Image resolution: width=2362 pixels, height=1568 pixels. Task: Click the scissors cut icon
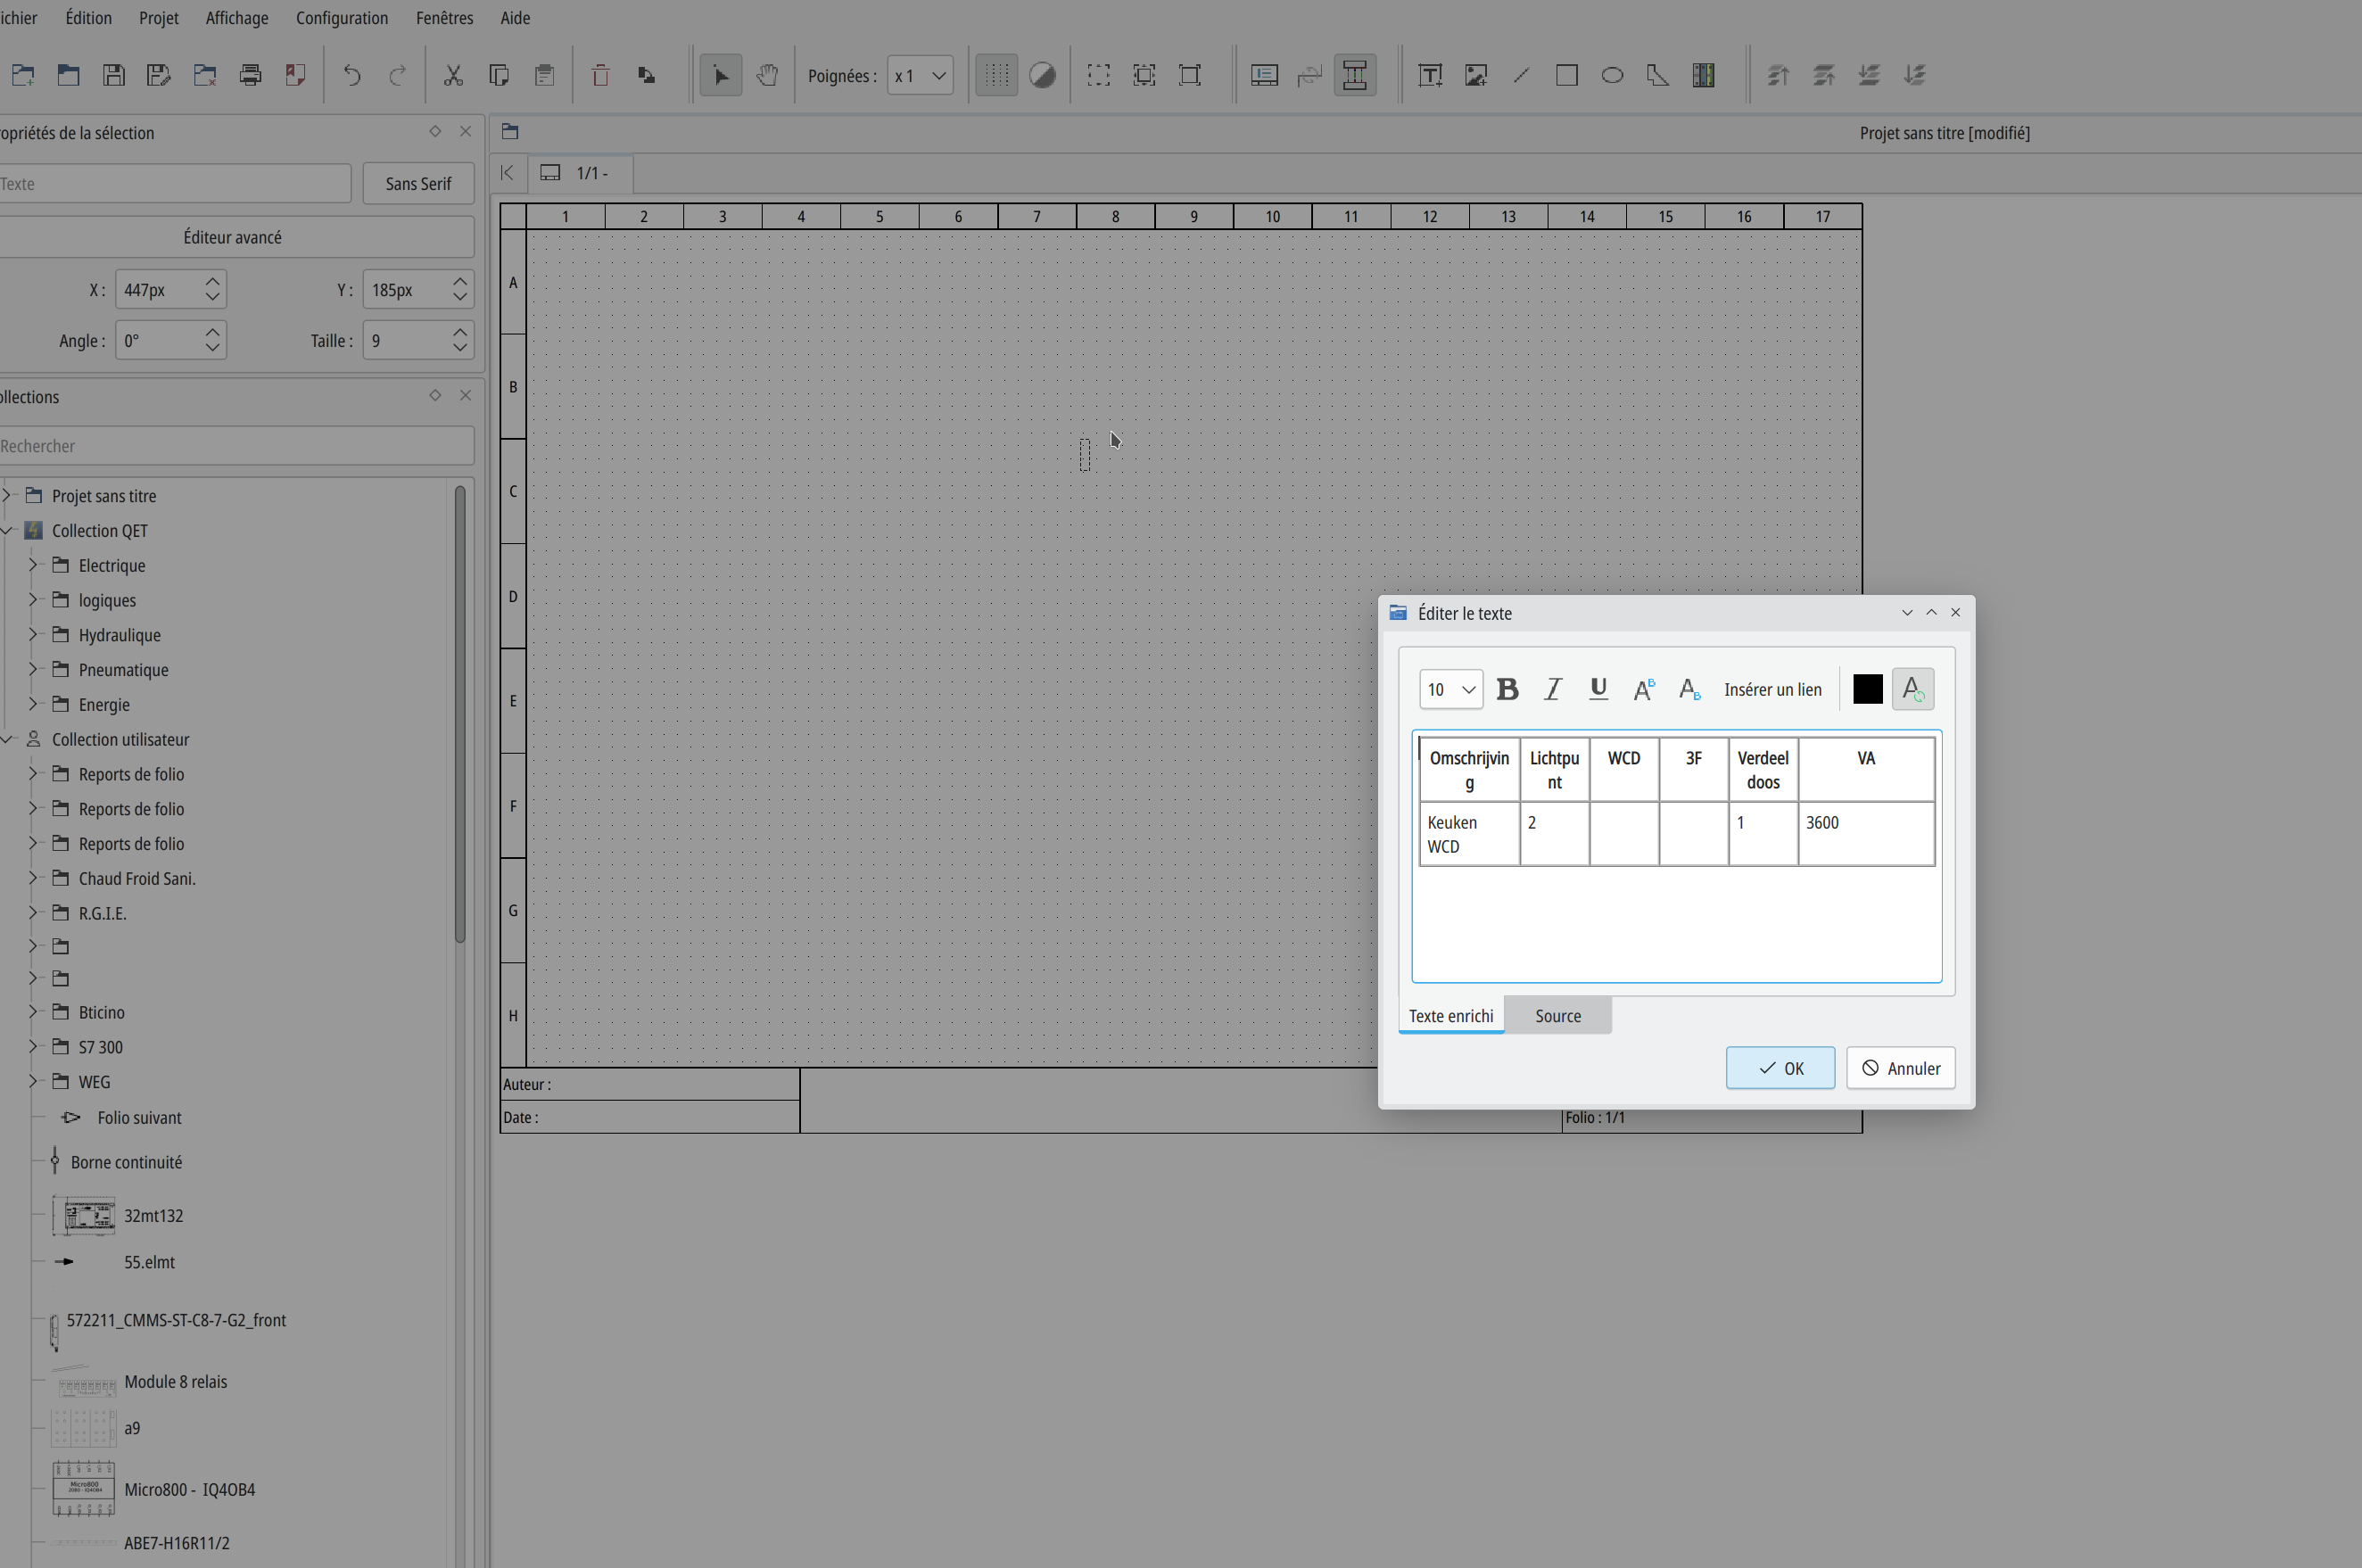click(453, 75)
